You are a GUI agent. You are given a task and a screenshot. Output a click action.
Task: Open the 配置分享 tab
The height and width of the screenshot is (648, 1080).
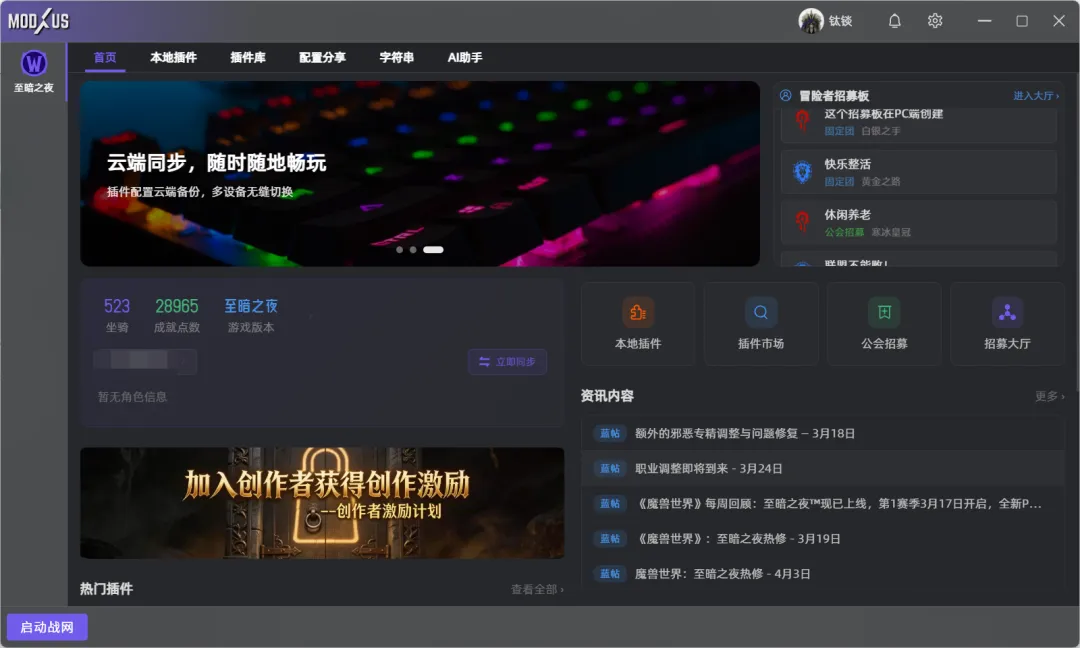[322, 58]
